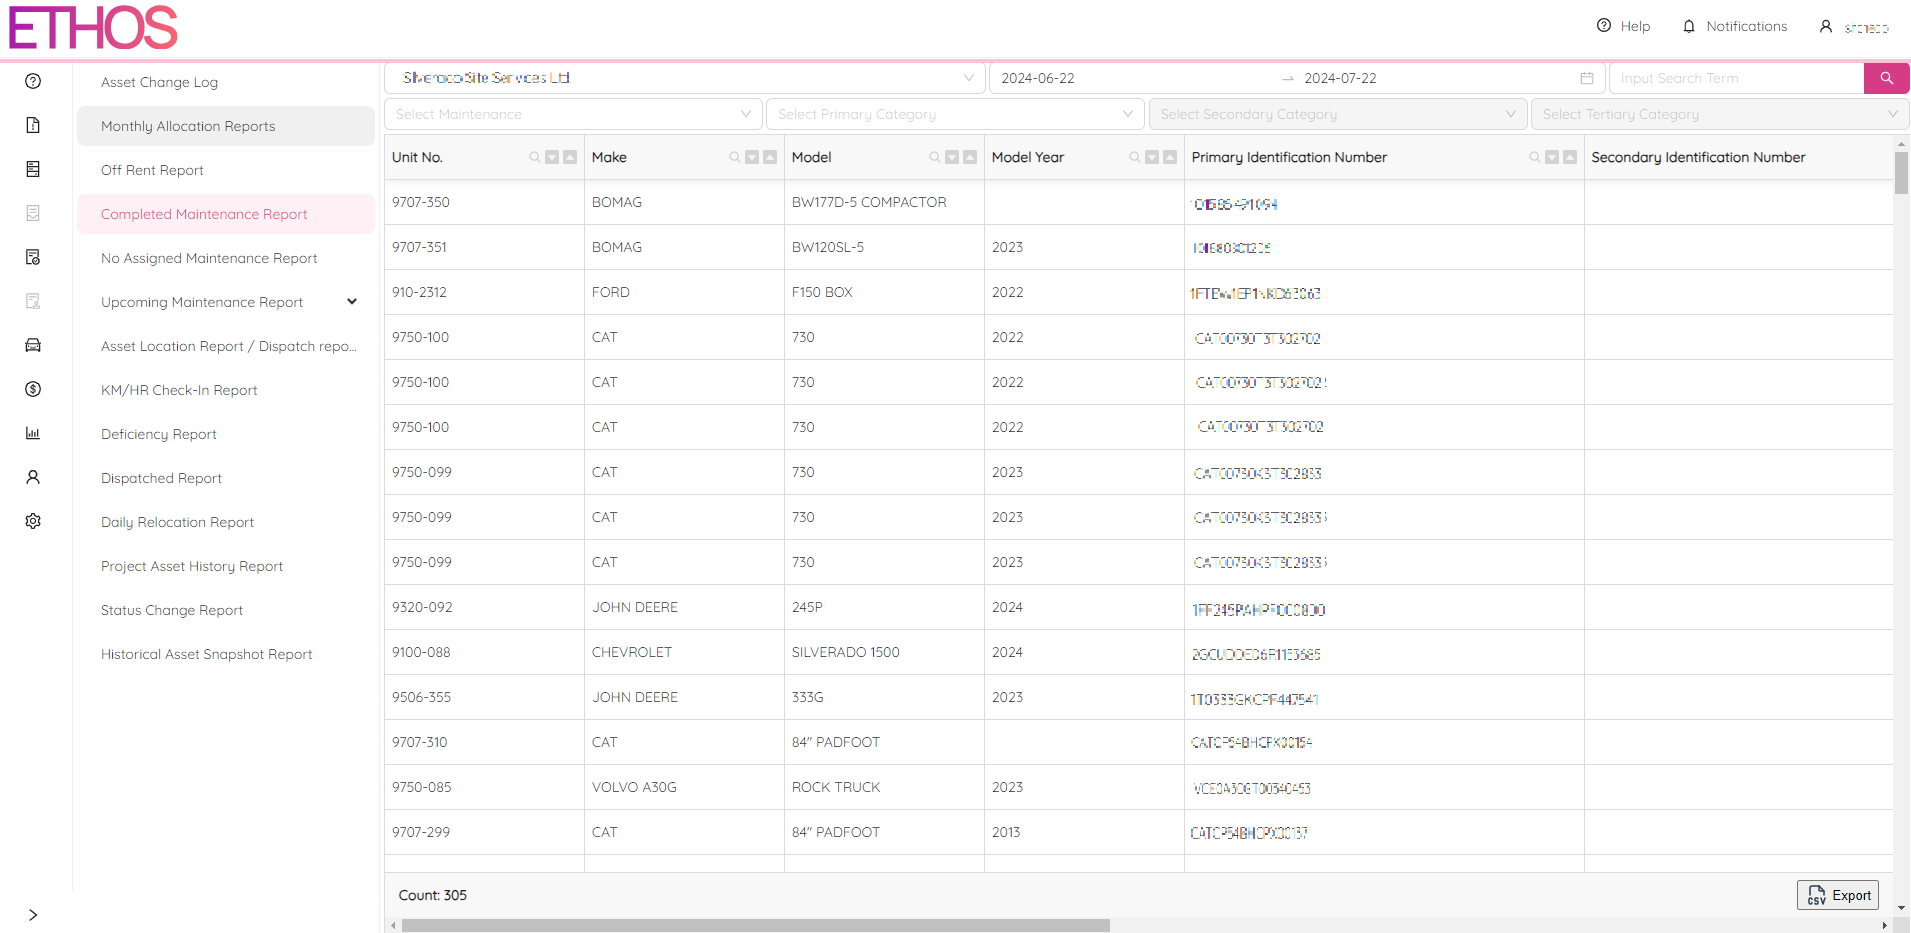Open the dollar billing icon in the sidebar

(33, 389)
